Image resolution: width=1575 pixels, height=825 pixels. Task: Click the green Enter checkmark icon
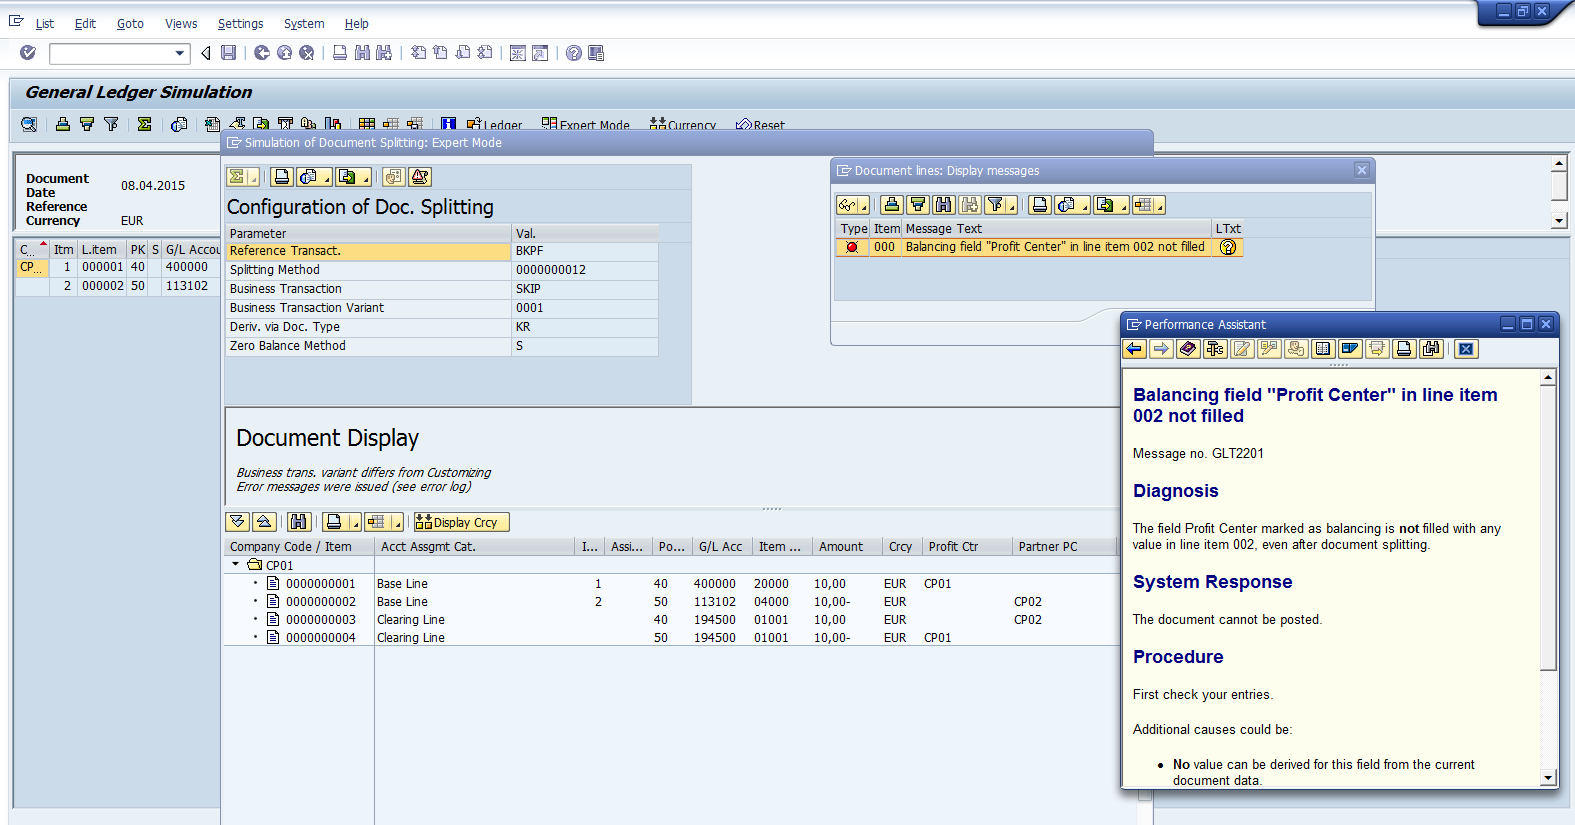[x=28, y=53]
